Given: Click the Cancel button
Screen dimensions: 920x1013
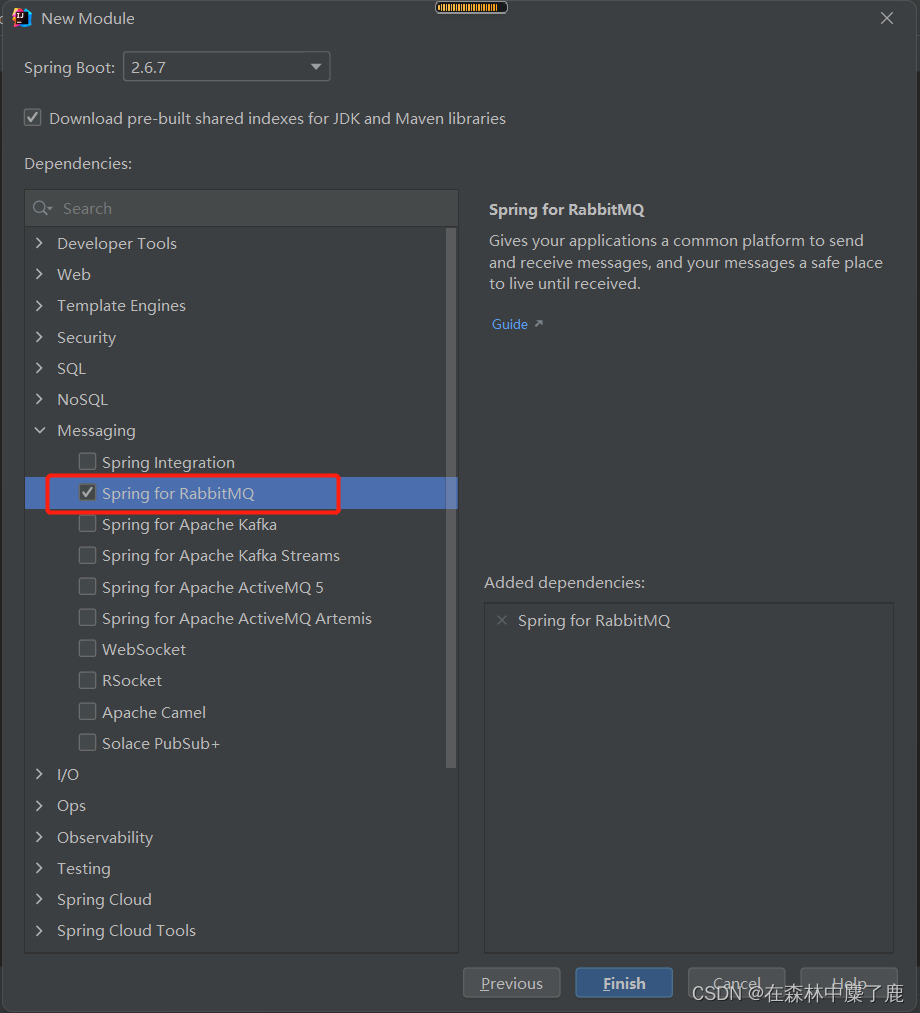Looking at the screenshot, I should [x=737, y=983].
